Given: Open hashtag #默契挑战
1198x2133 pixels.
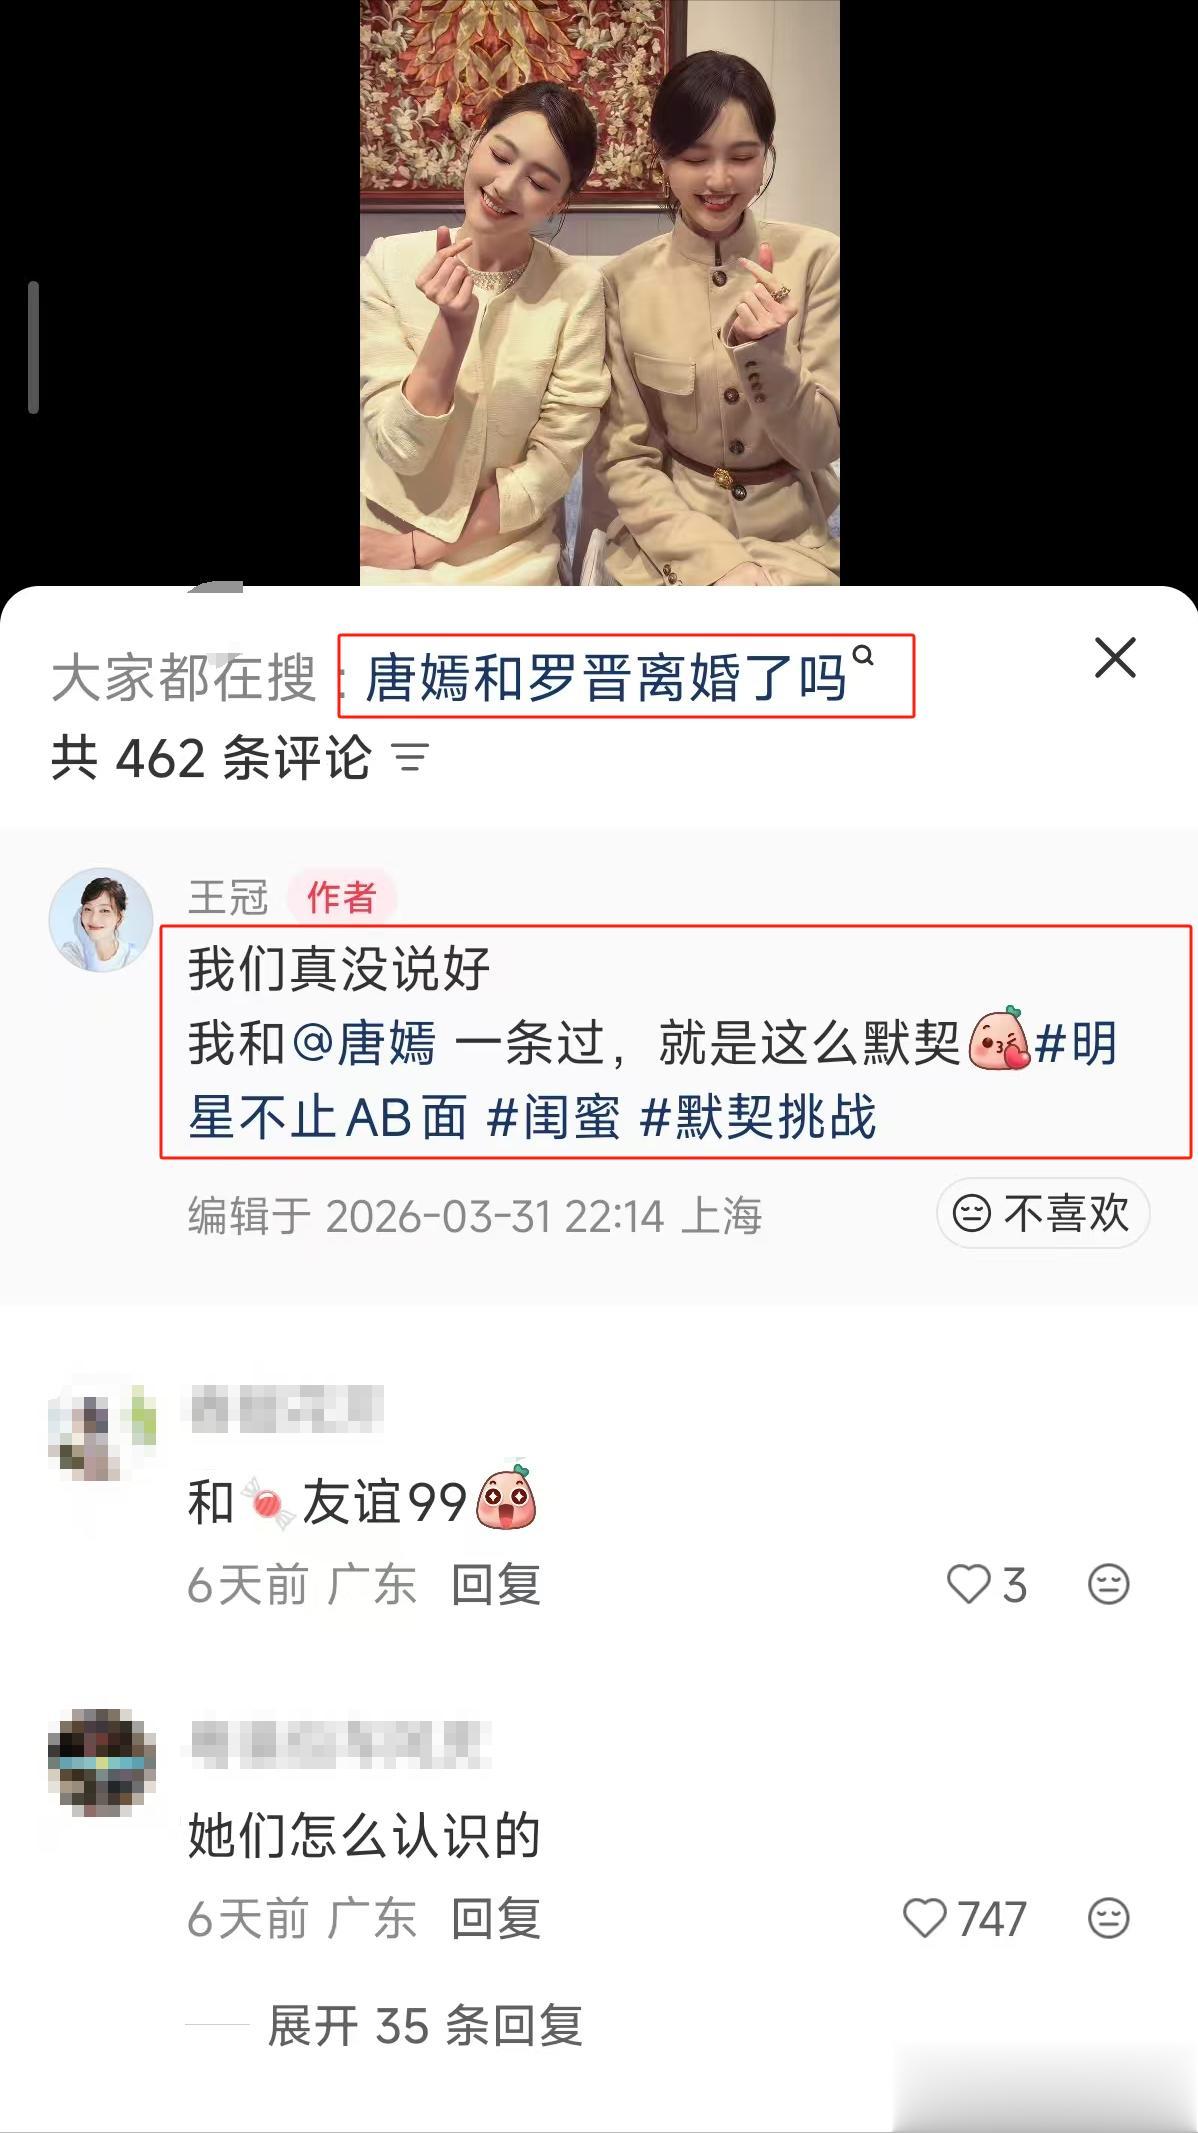Looking at the screenshot, I should coord(757,1117).
